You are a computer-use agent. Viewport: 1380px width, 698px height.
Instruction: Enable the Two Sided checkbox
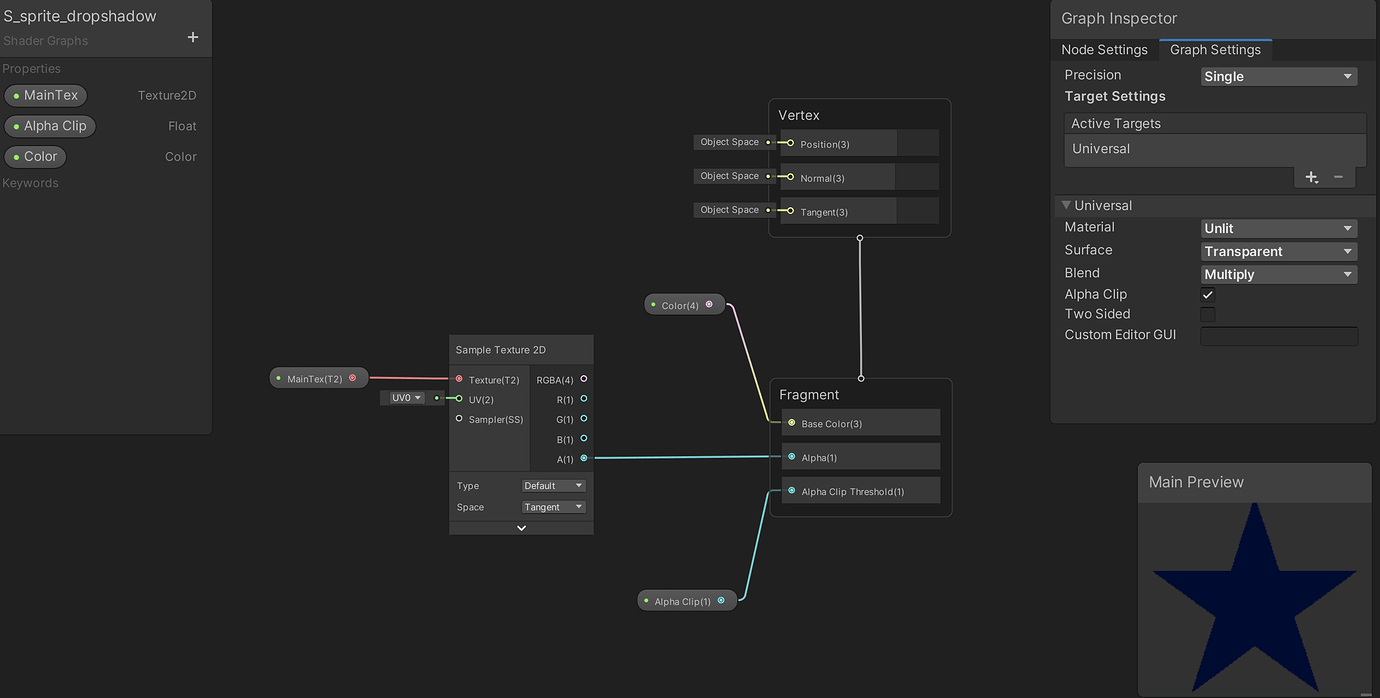(x=1208, y=314)
